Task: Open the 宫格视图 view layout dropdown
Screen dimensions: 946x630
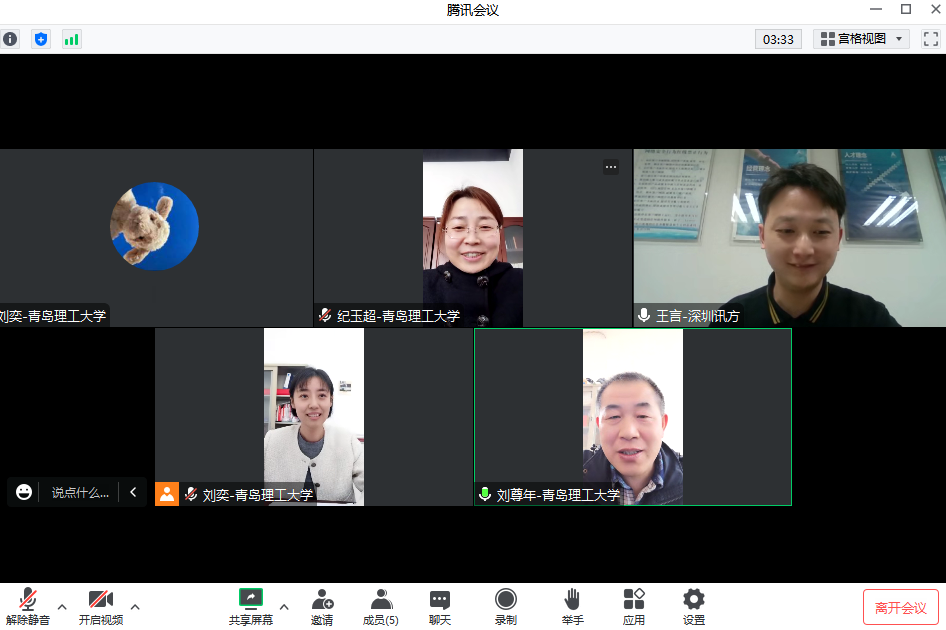Action: (861, 39)
